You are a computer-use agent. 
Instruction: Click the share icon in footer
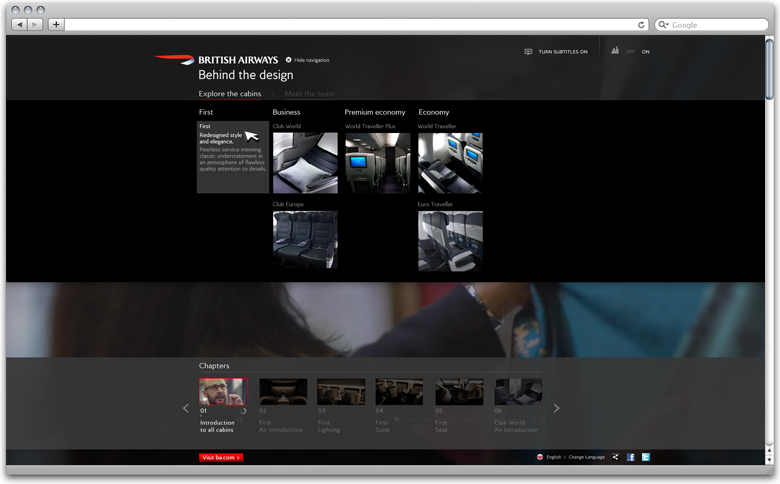616,457
